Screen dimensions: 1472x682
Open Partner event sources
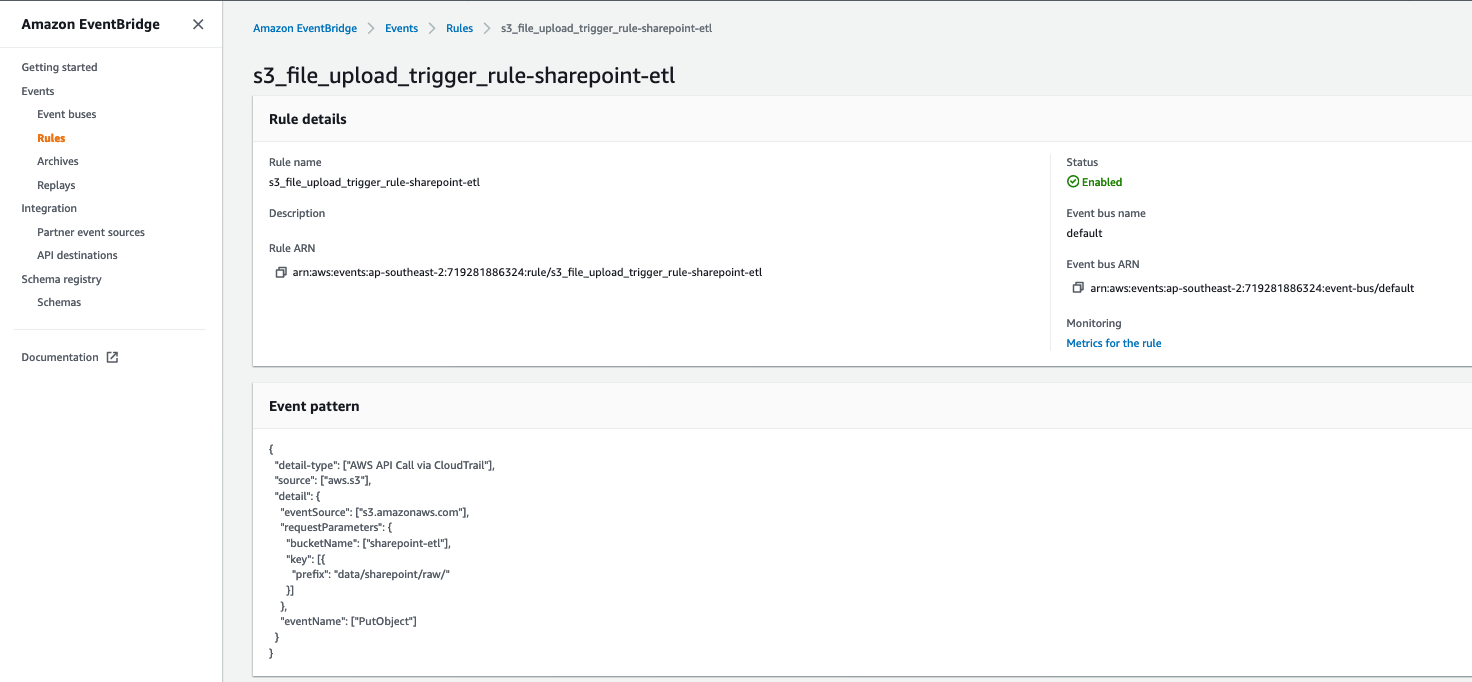pyautogui.click(x=91, y=232)
